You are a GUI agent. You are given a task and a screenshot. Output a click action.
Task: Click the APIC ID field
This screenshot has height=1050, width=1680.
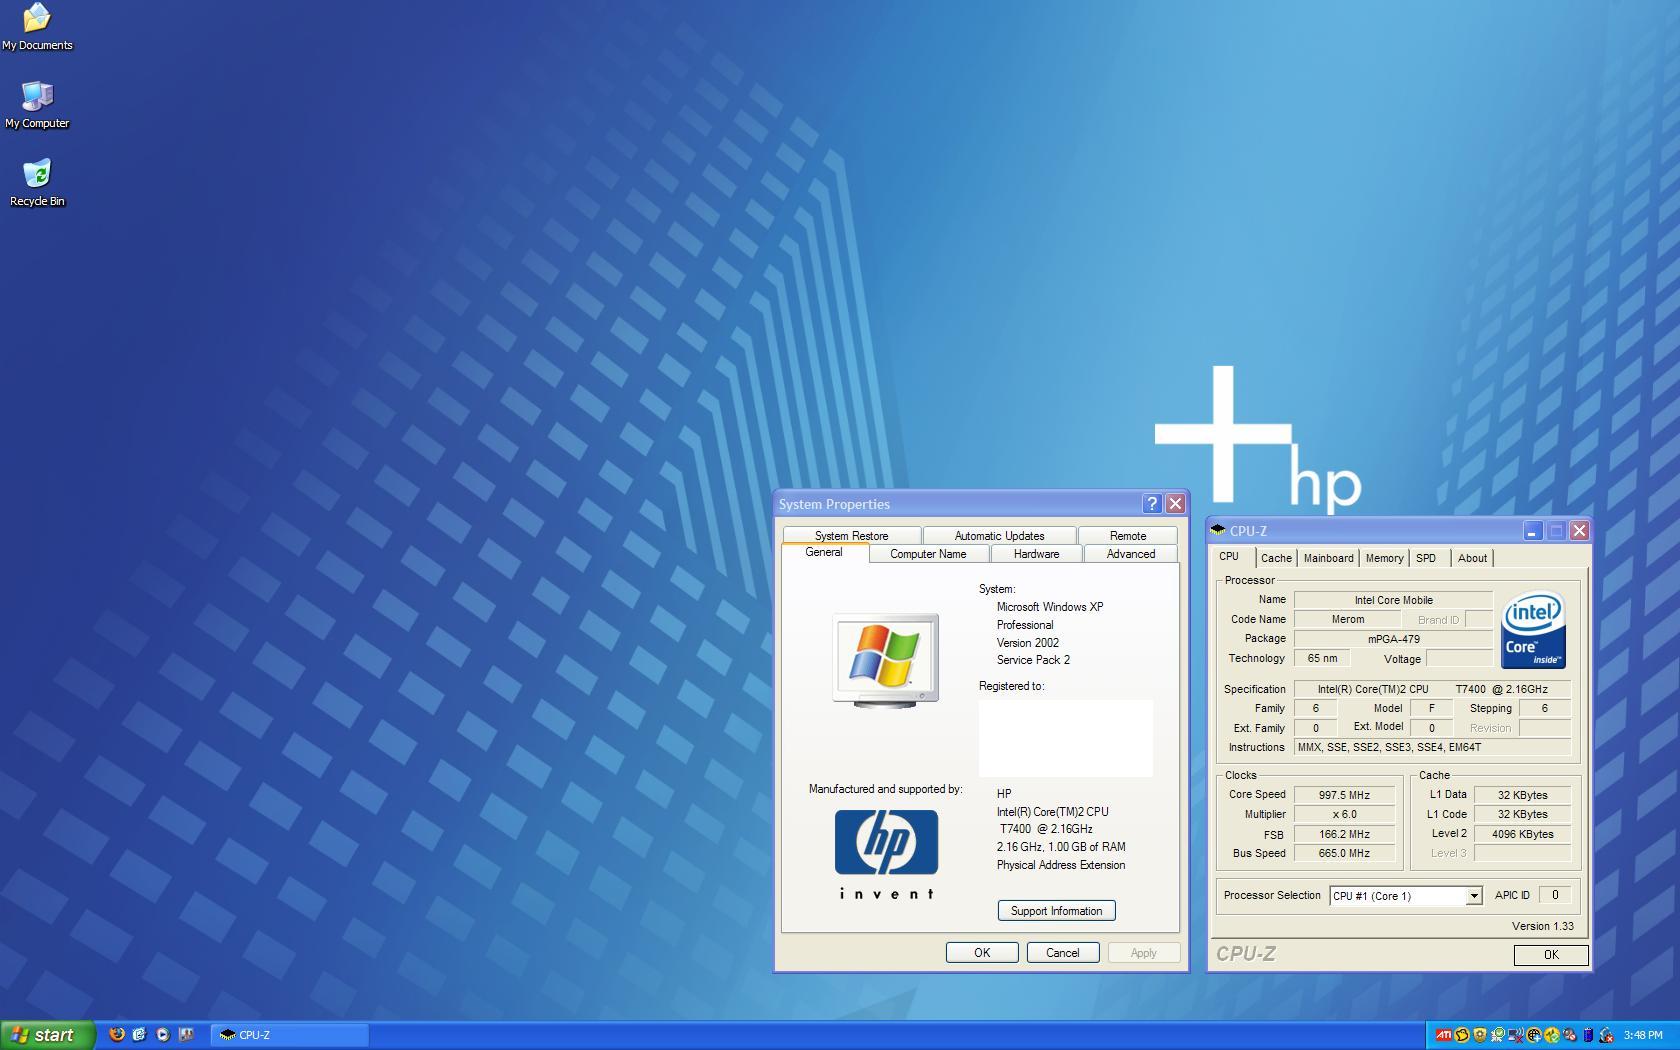pyautogui.click(x=1555, y=895)
